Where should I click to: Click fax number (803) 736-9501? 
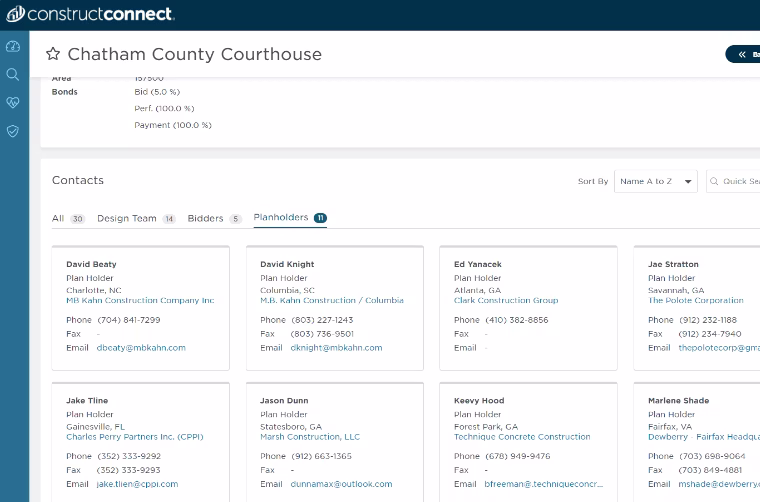click(x=322, y=334)
